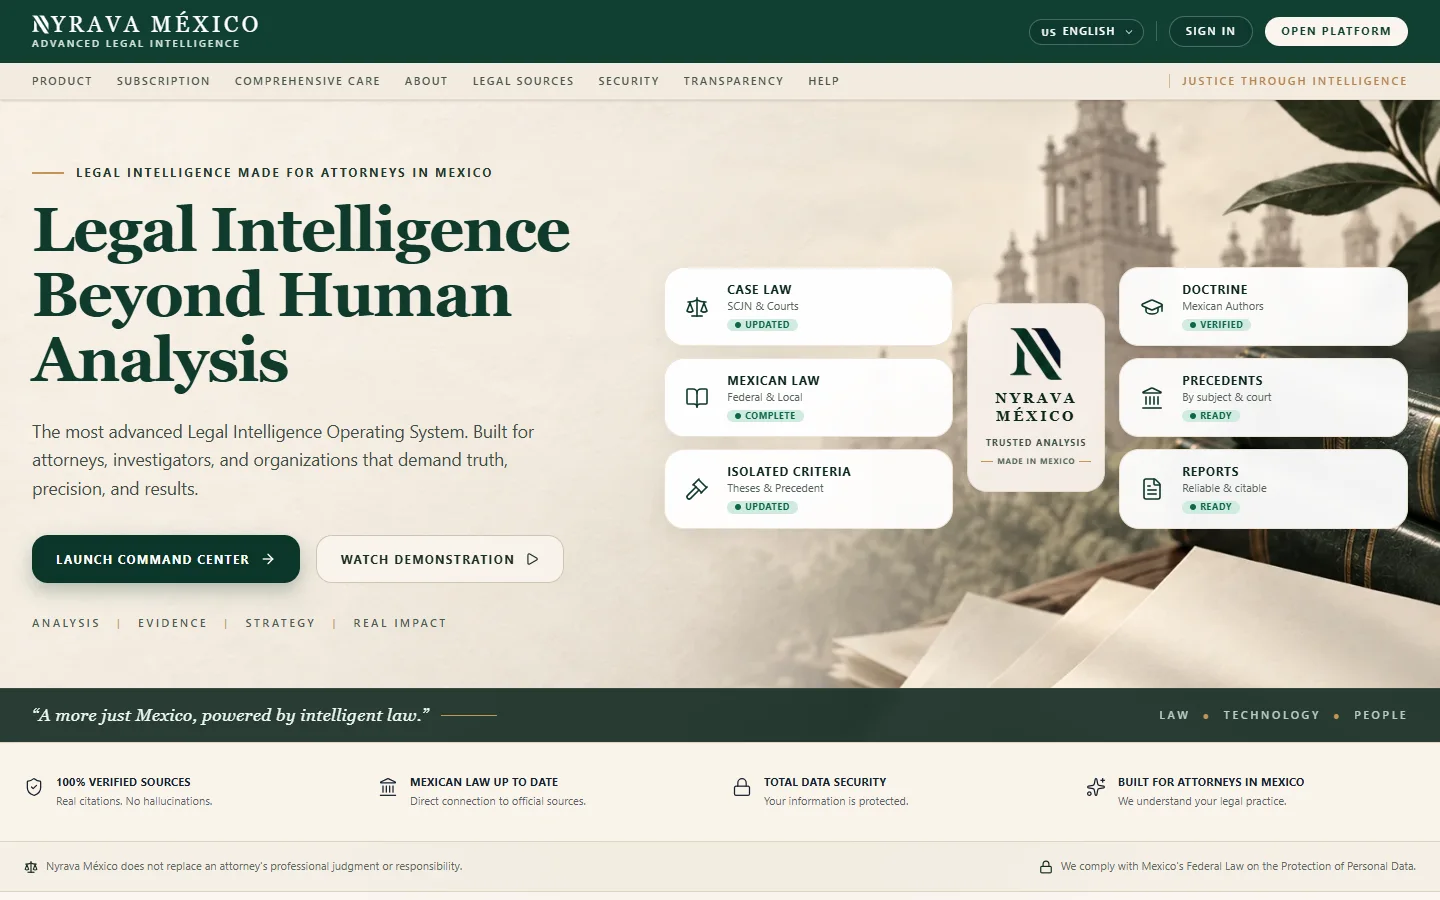
Task: Click the Real Impact label under buttons
Action: point(400,623)
